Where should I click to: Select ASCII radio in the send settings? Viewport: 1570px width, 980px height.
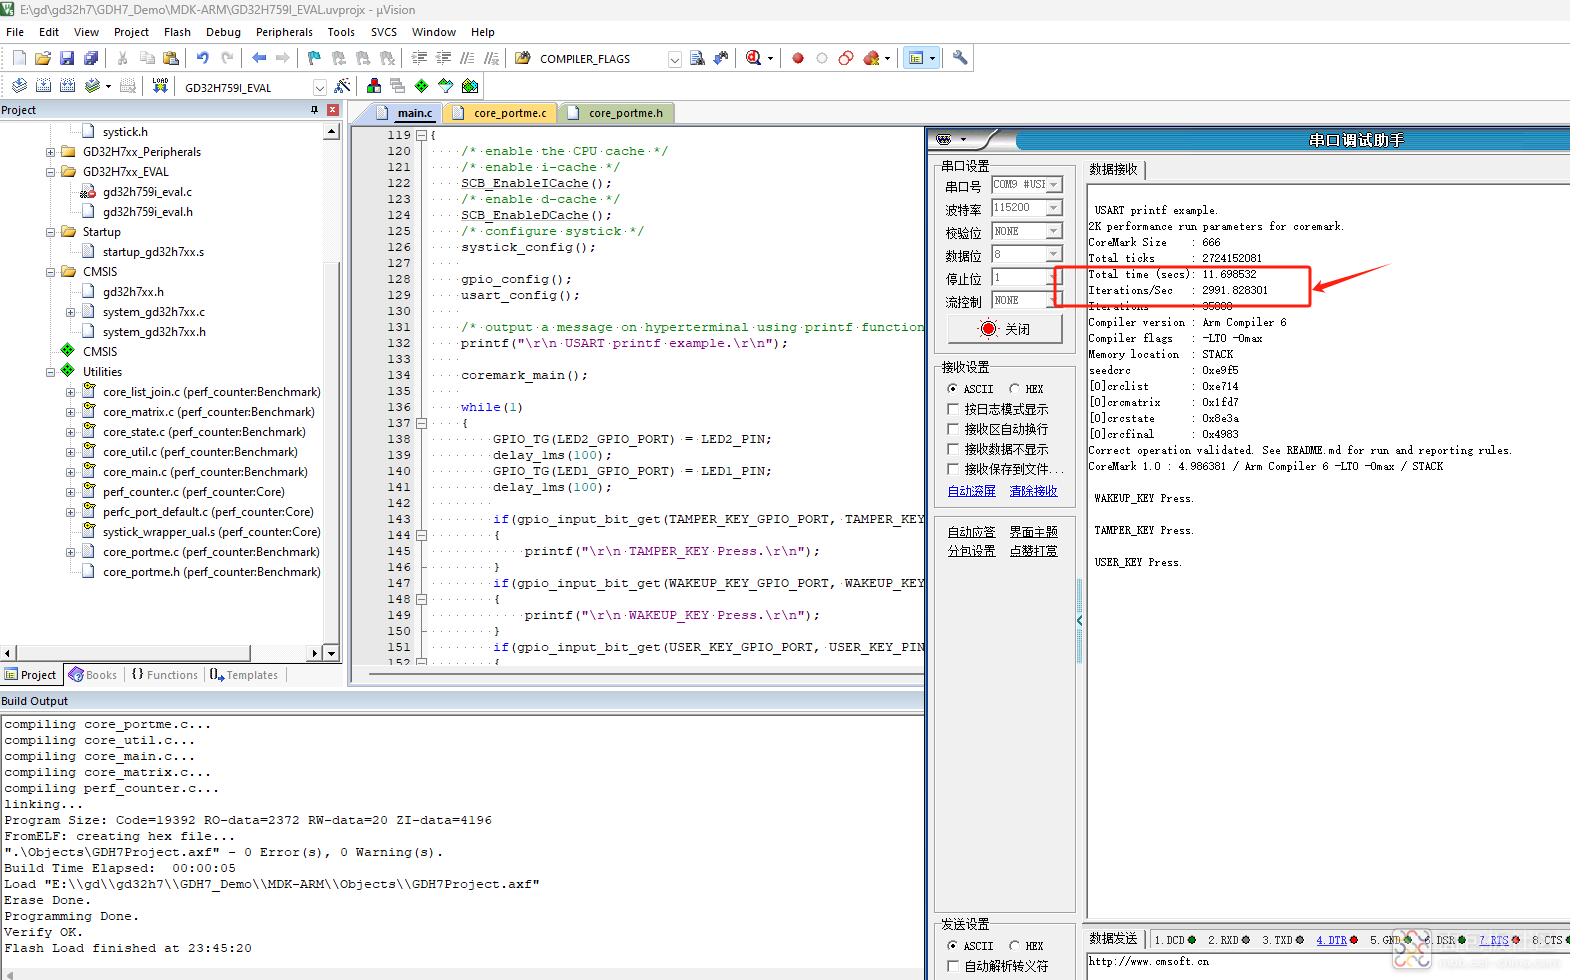coord(952,946)
